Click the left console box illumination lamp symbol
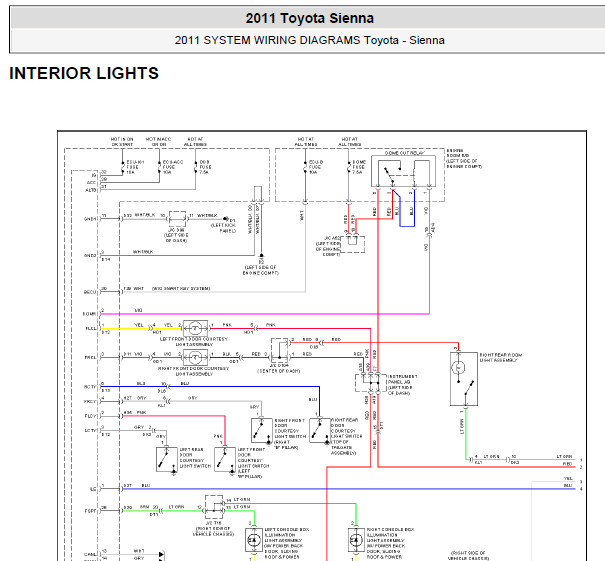605x561 pixels. click(253, 540)
